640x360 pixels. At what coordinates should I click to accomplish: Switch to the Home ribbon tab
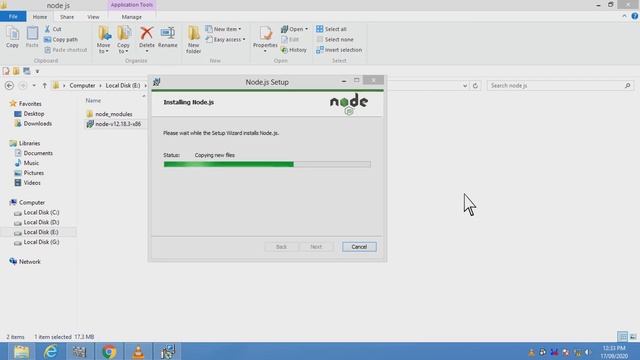40,17
